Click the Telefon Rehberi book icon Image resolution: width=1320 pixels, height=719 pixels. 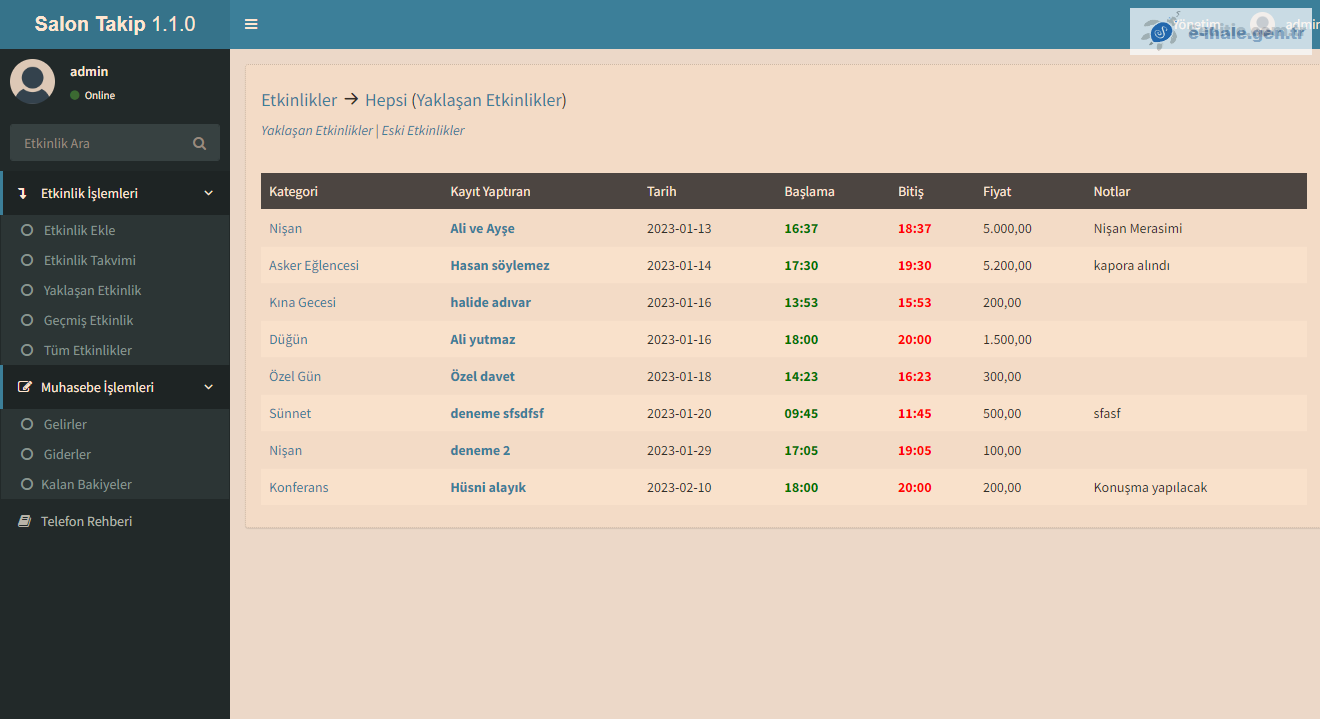click(x=25, y=521)
